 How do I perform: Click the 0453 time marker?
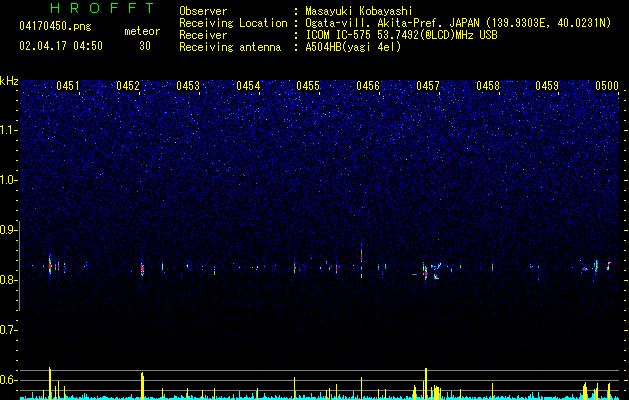[188, 85]
